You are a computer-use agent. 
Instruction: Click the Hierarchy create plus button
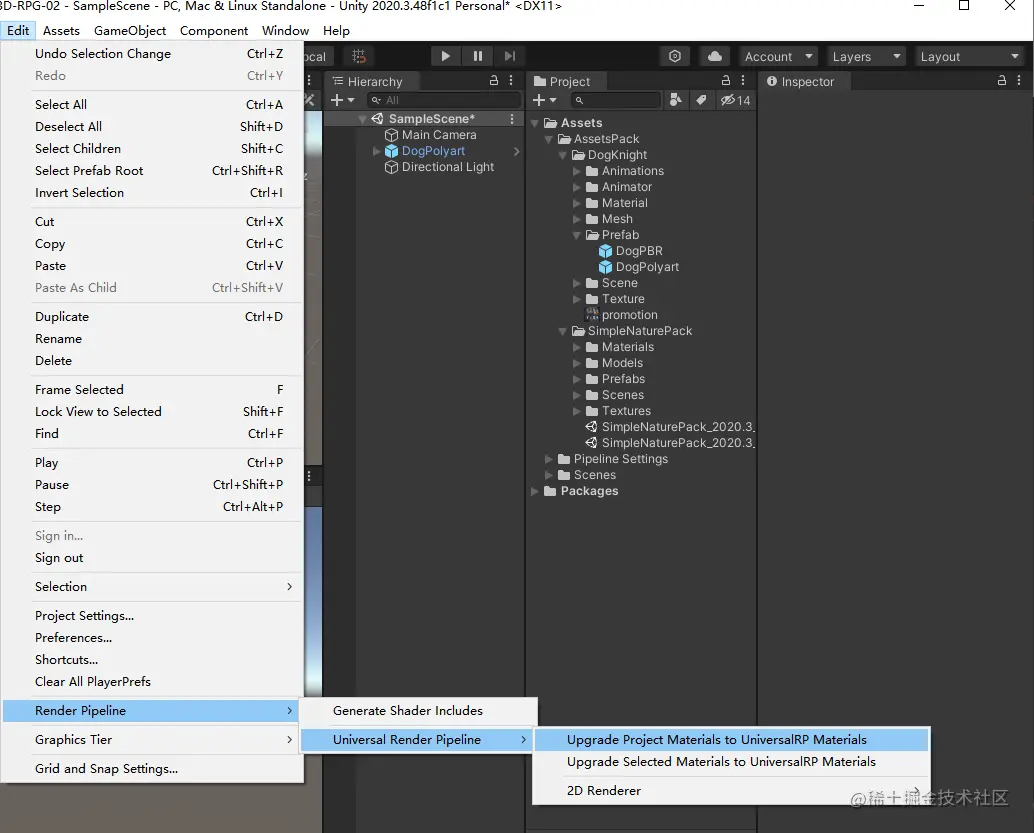342,100
